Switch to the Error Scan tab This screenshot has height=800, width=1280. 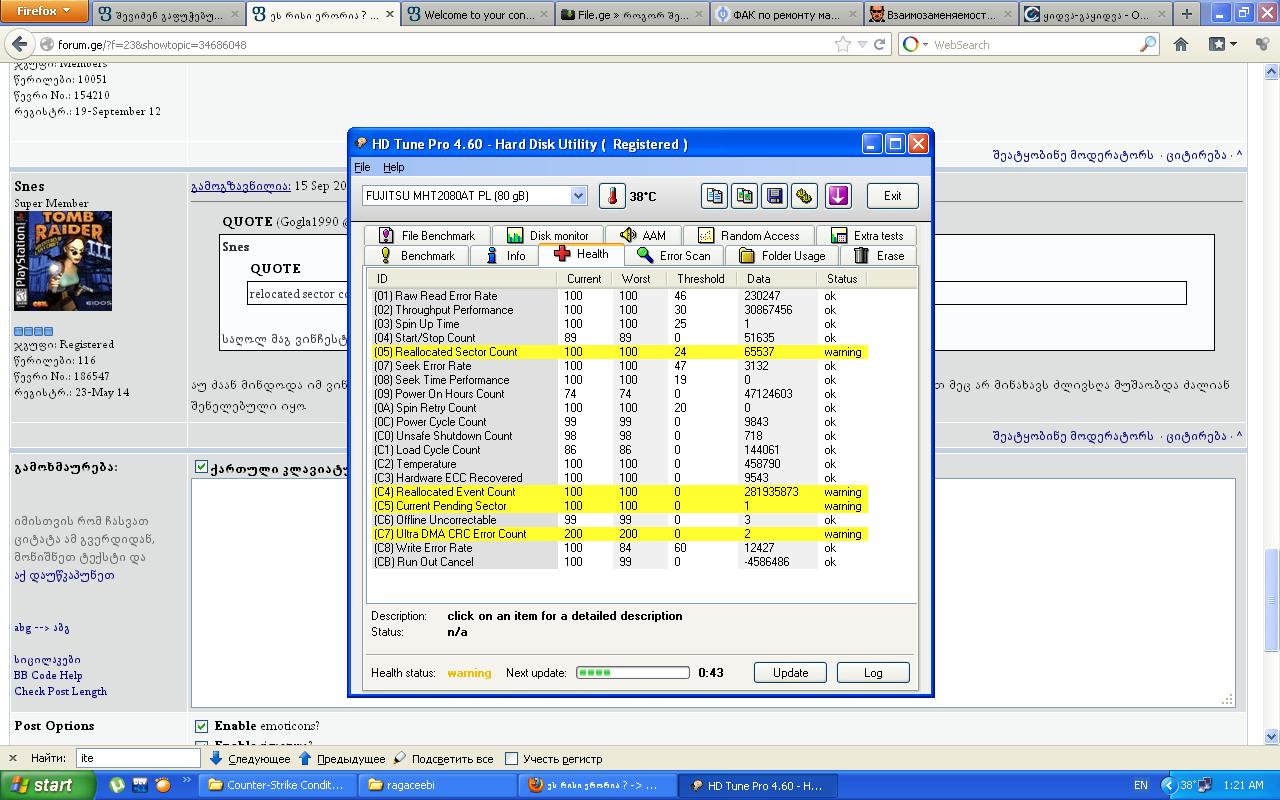[x=674, y=256]
